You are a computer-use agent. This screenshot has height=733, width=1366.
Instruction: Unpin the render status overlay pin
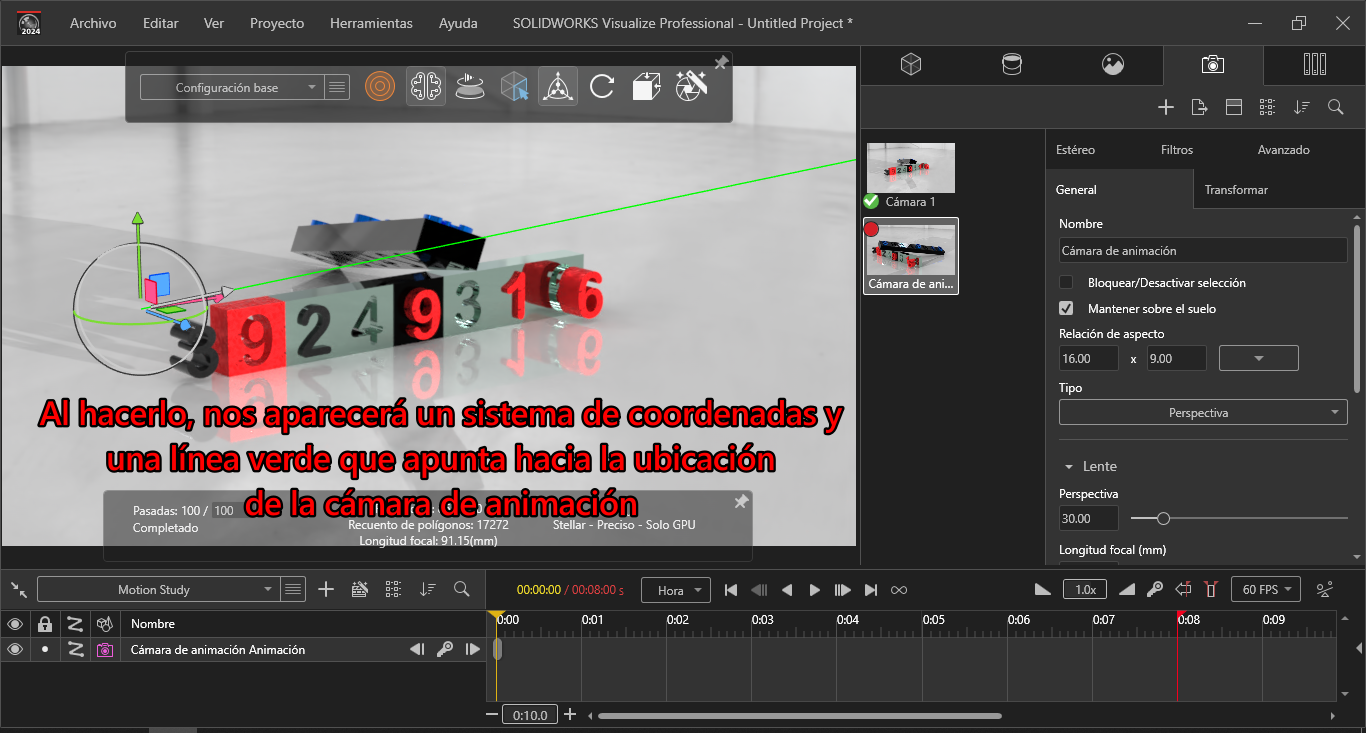pyautogui.click(x=741, y=502)
